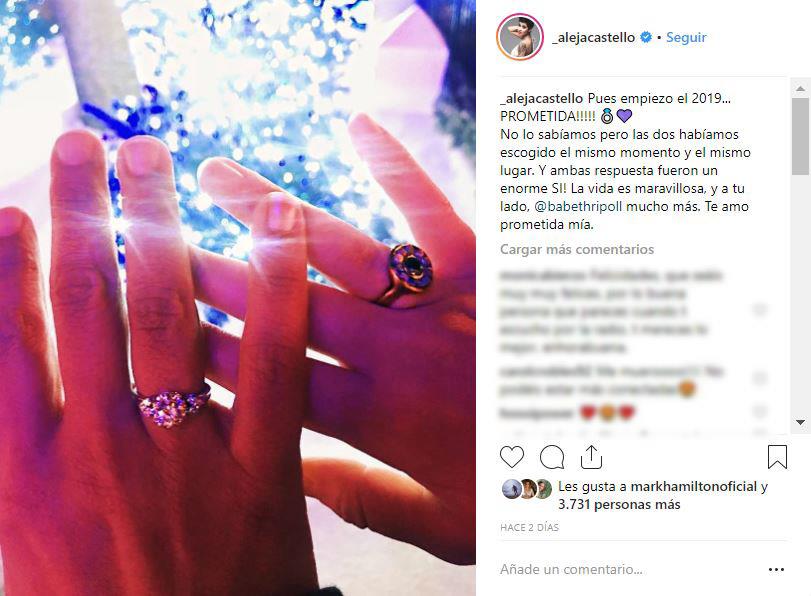Click the scrollbar down arrow in the comments
The height and width of the screenshot is (596, 811).
[800, 422]
